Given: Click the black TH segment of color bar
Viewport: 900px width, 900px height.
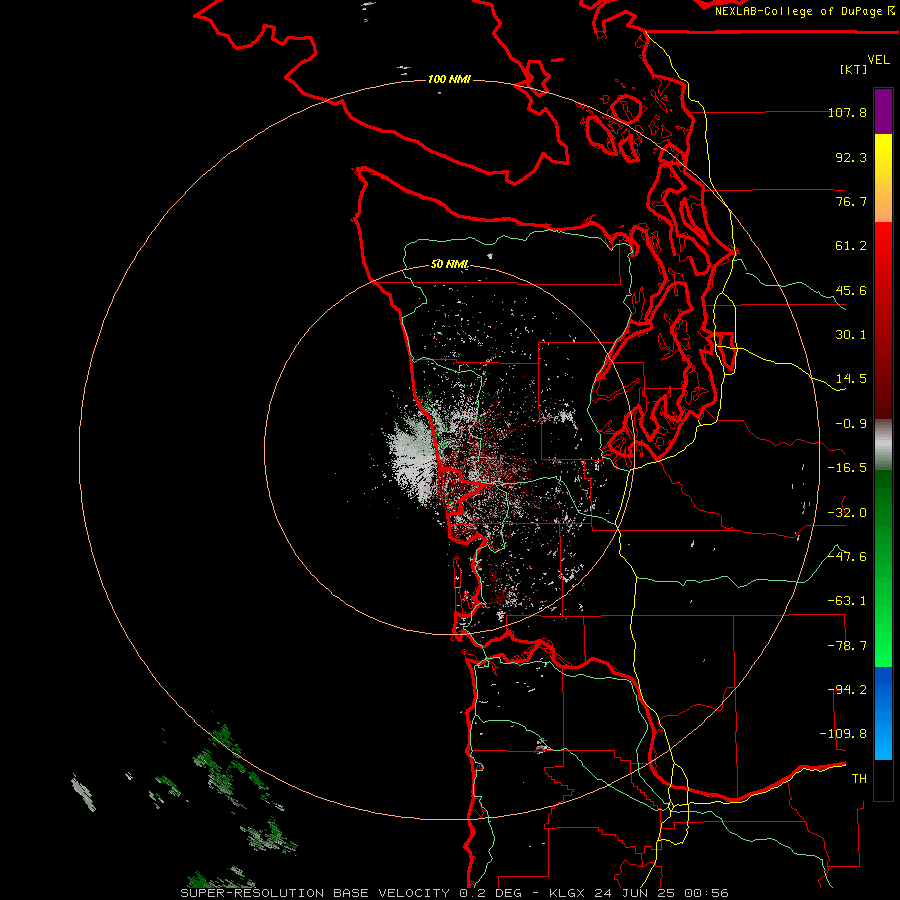Looking at the screenshot, I should (883, 780).
